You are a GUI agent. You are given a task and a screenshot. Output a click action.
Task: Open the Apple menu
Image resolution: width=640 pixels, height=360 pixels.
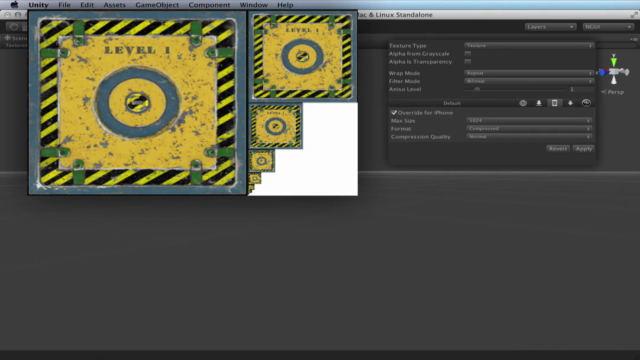(14, 5)
